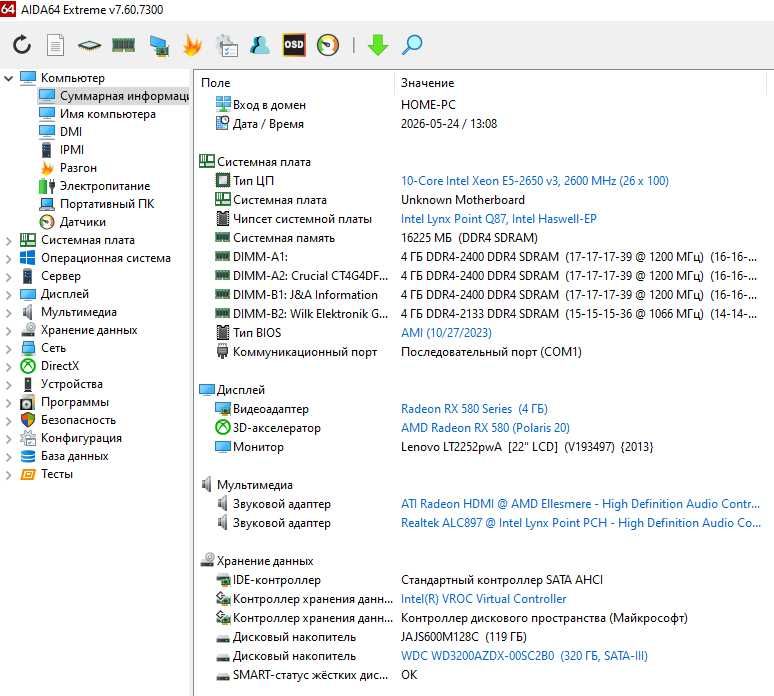This screenshot has height=696, width=774.
Task: Open Intel(R) VROC Virtual Controller link
Action: [483, 599]
